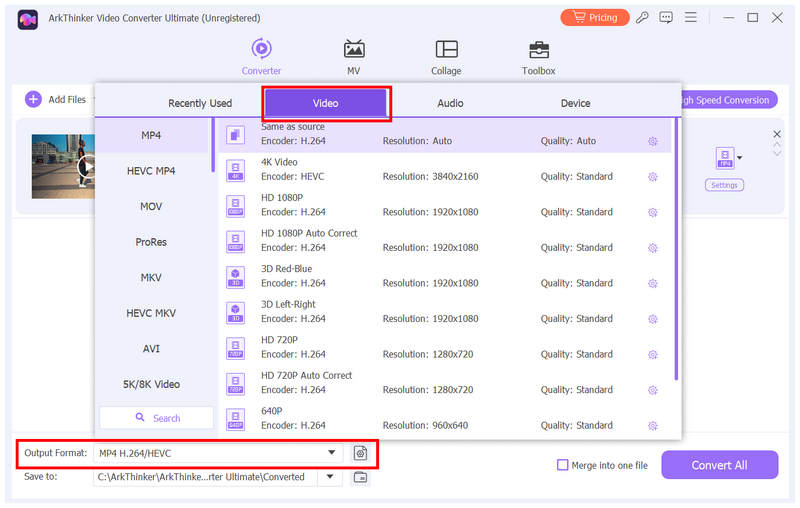Open custom profile settings next to Output Format
Image resolution: width=800 pixels, height=508 pixels.
point(360,453)
